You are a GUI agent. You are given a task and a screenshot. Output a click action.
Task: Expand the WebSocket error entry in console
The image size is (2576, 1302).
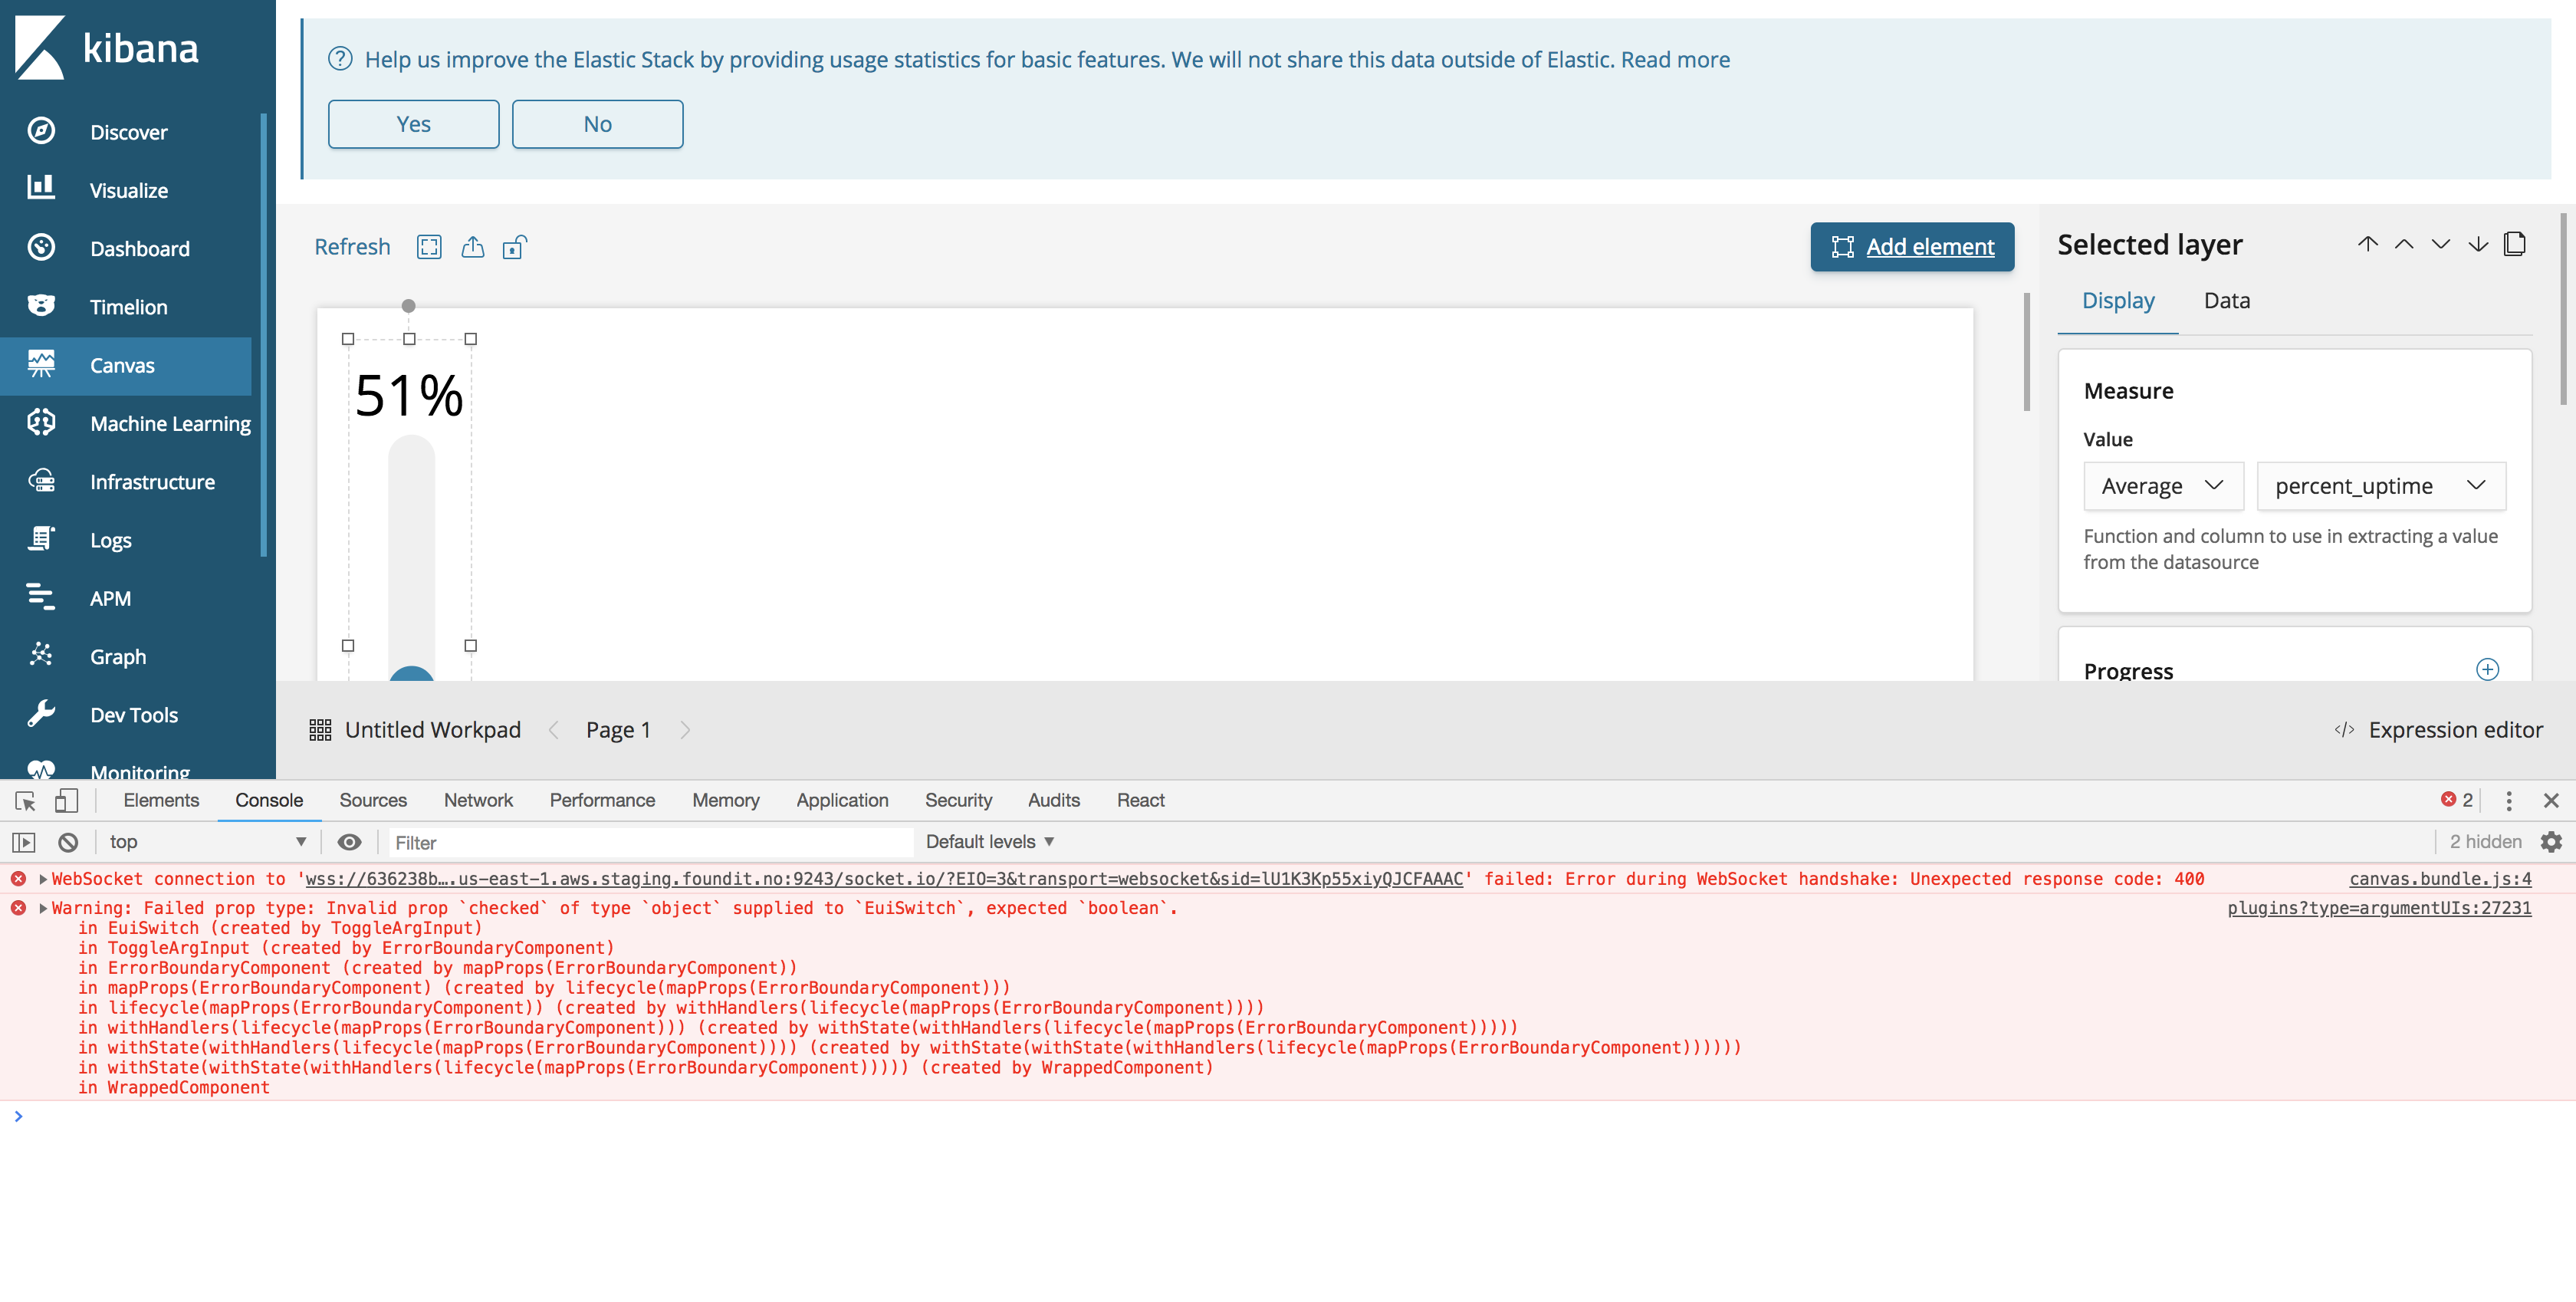tap(42, 879)
